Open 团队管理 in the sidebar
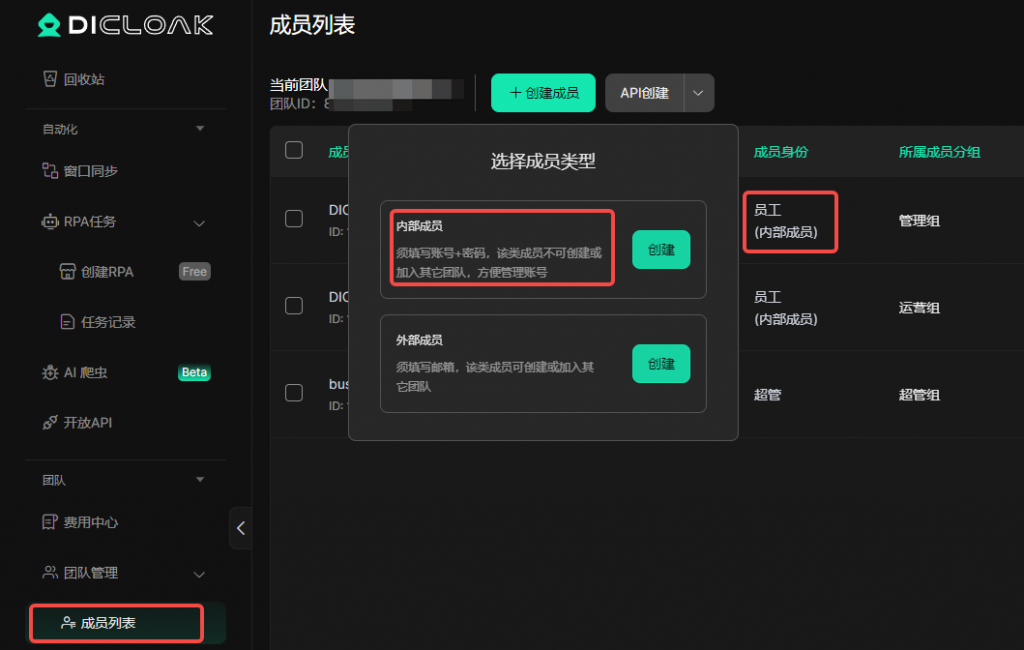1024x650 pixels. (x=90, y=573)
